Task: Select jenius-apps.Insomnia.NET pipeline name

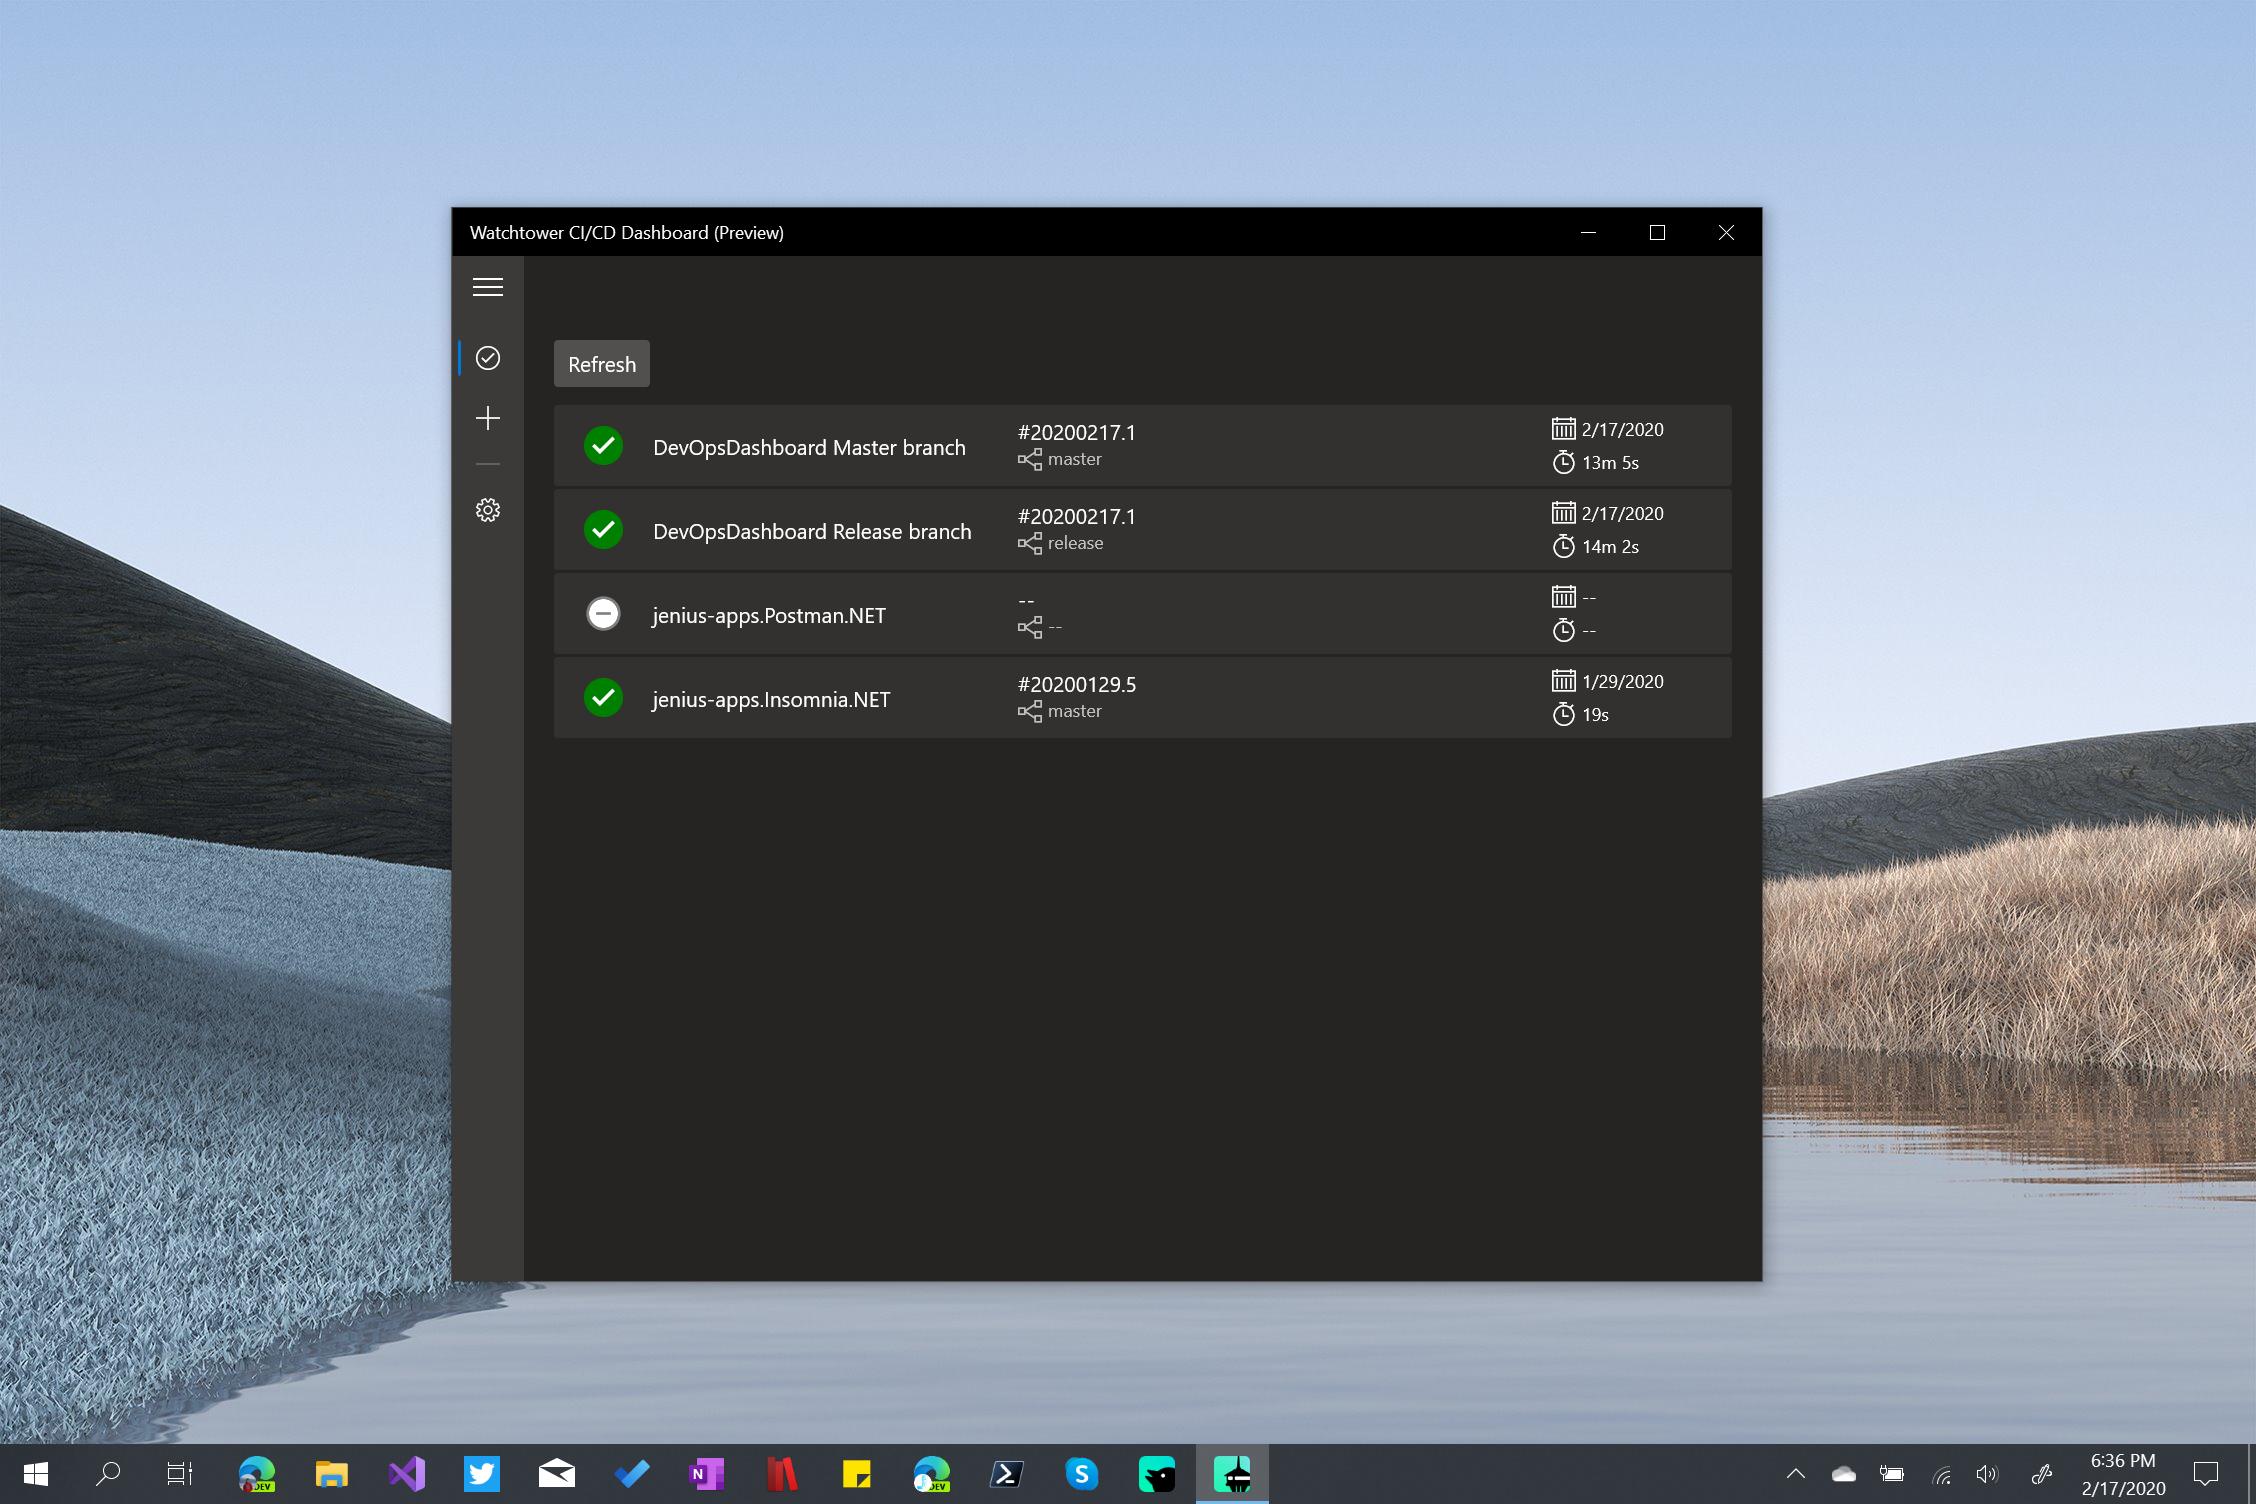Action: [771, 700]
